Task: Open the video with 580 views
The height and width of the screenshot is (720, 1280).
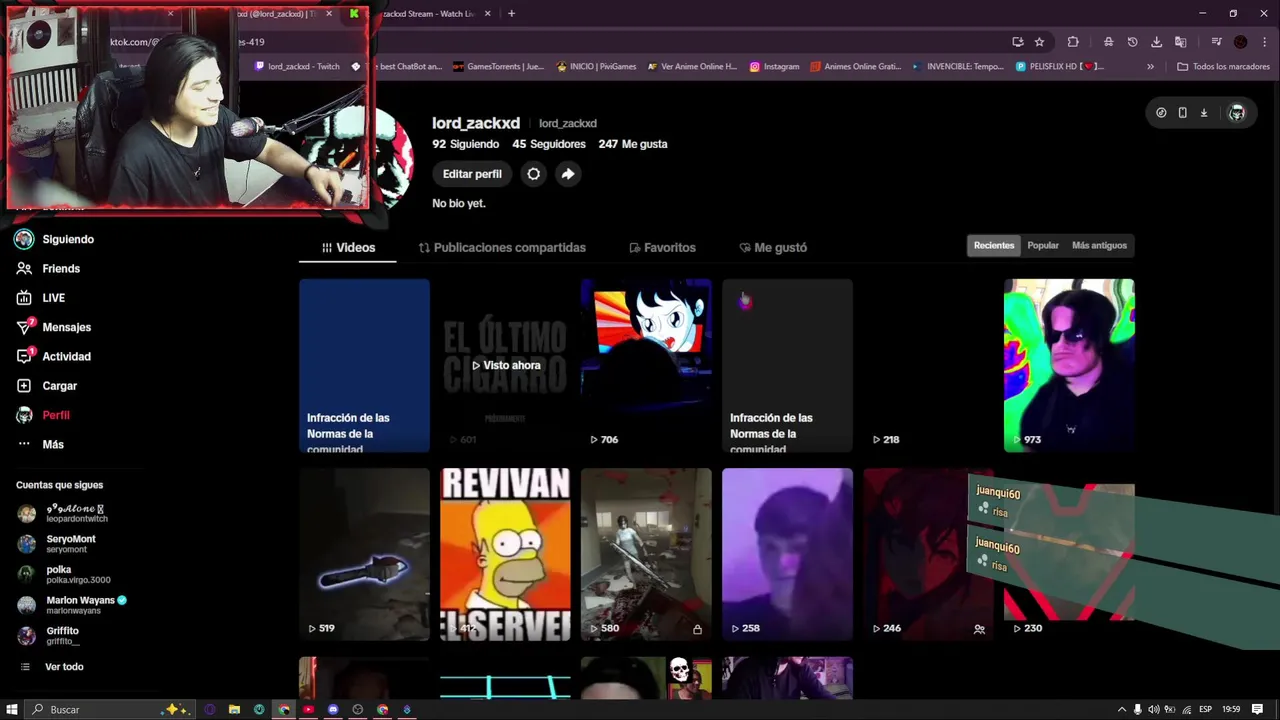Action: point(646,554)
